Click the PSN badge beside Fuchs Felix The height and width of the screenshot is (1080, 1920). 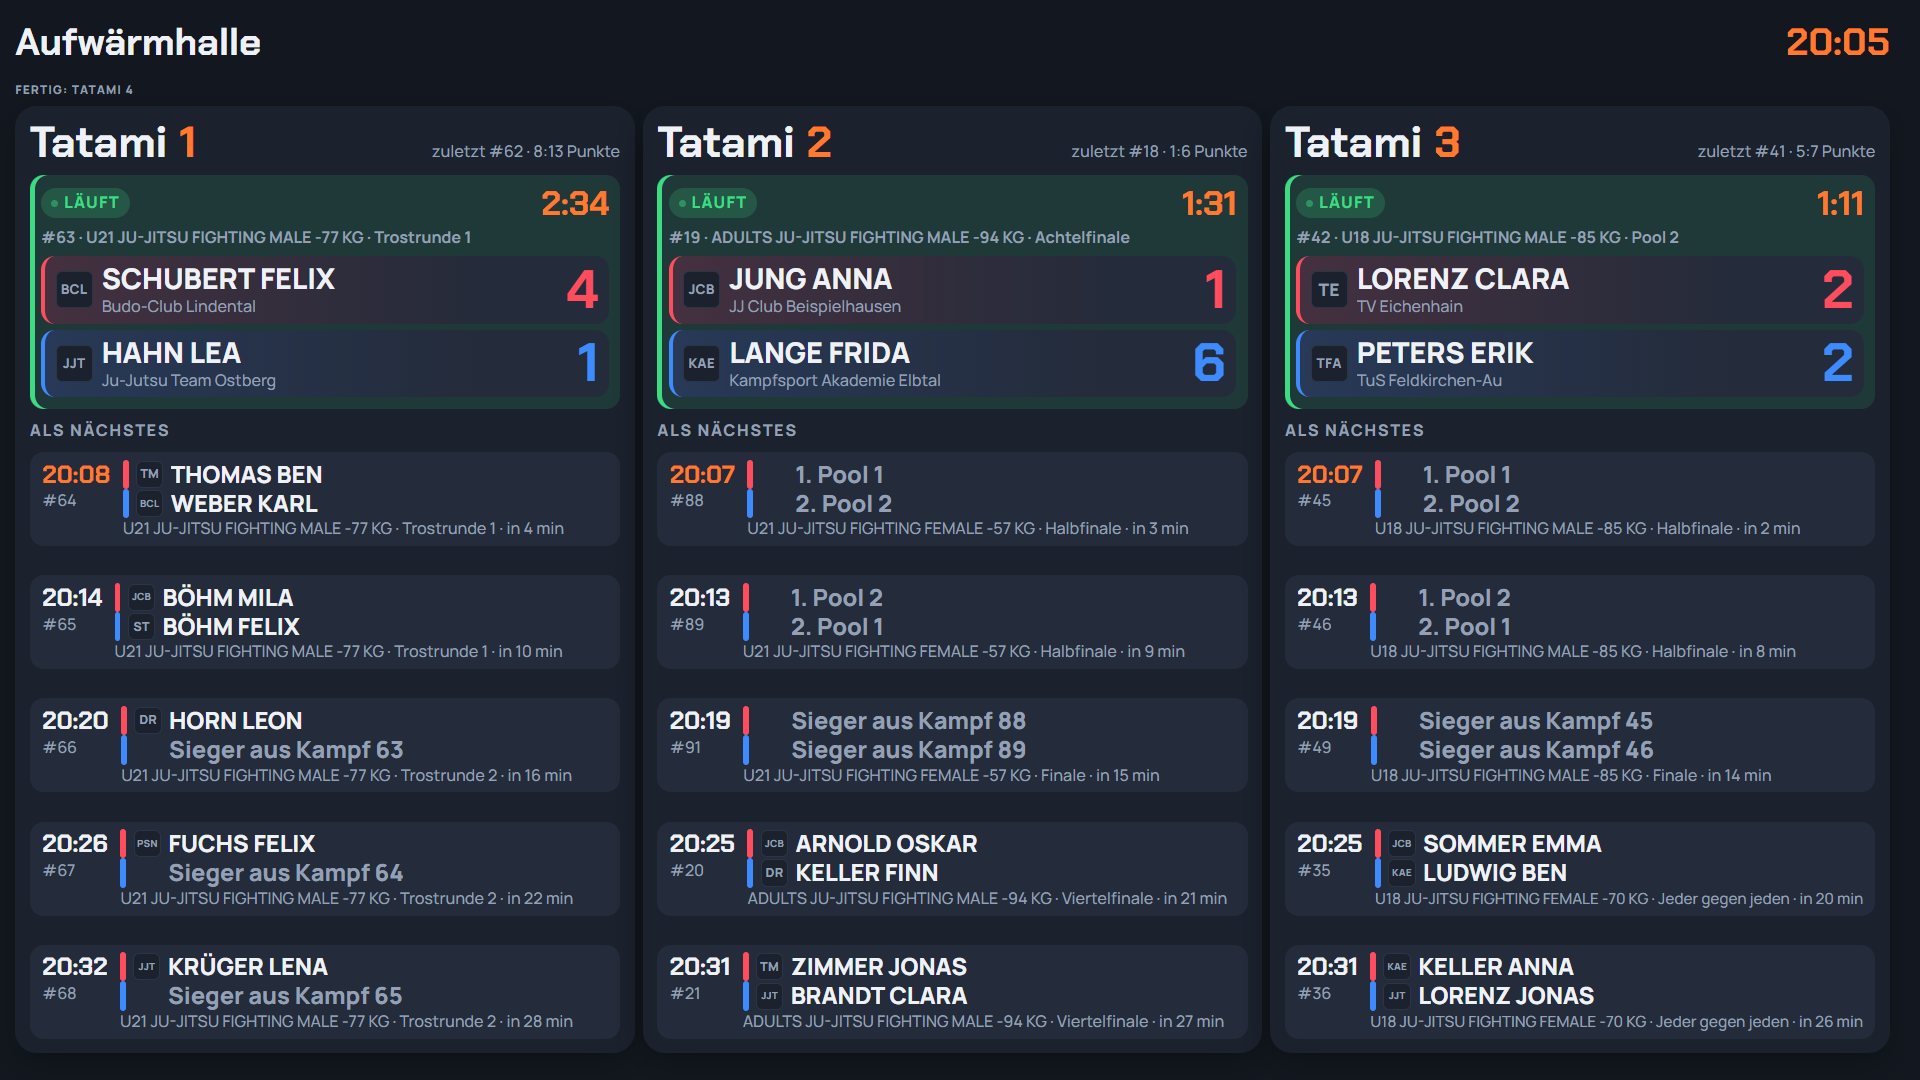pos(147,843)
